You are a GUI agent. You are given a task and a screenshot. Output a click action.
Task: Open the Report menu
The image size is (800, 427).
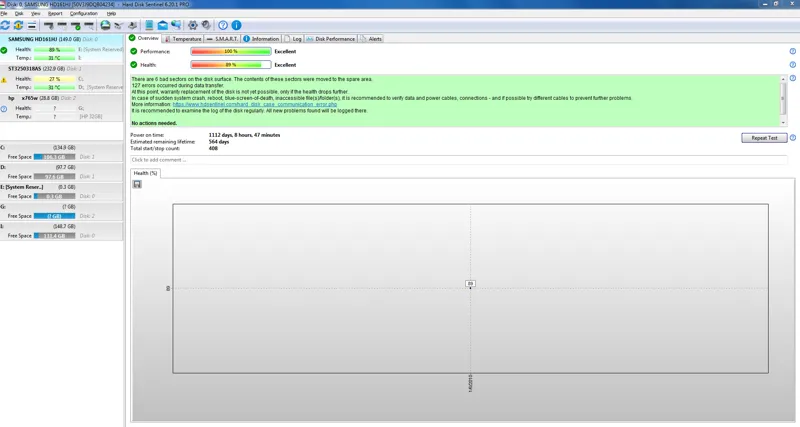click(55, 14)
